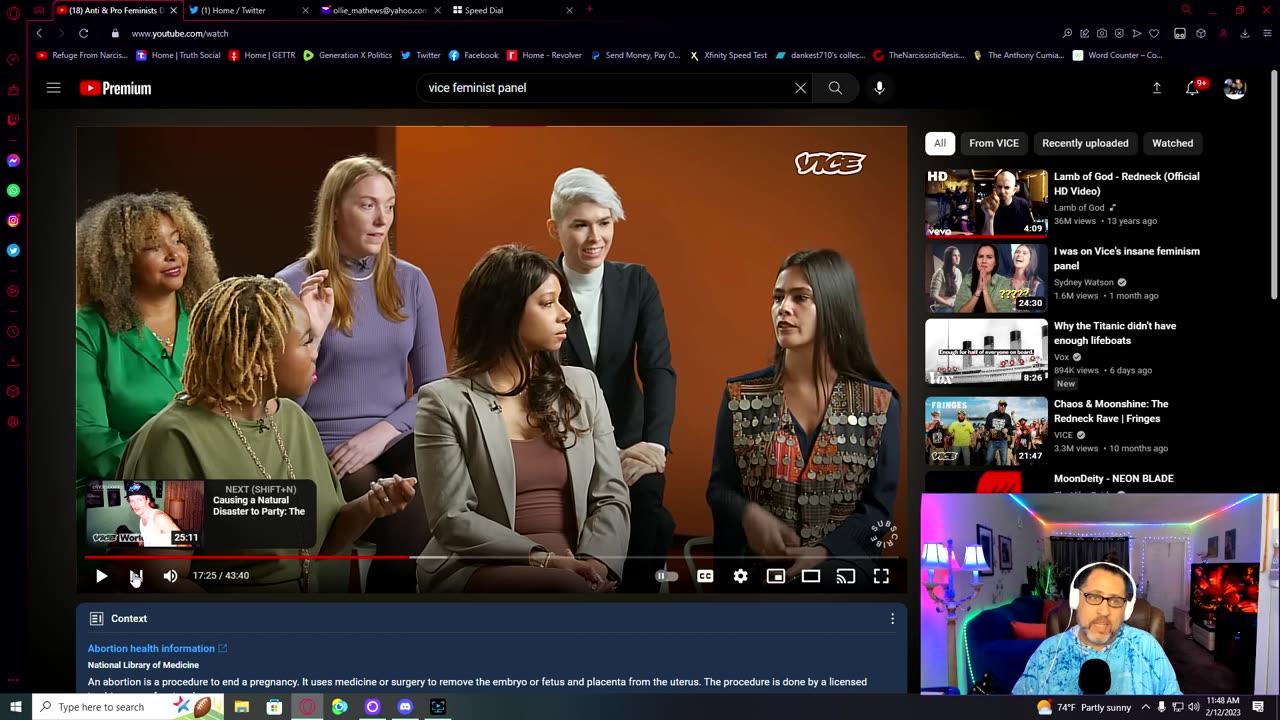Screen dimensions: 1280x720
Task: Clear the YouTube search text
Action: (800, 88)
